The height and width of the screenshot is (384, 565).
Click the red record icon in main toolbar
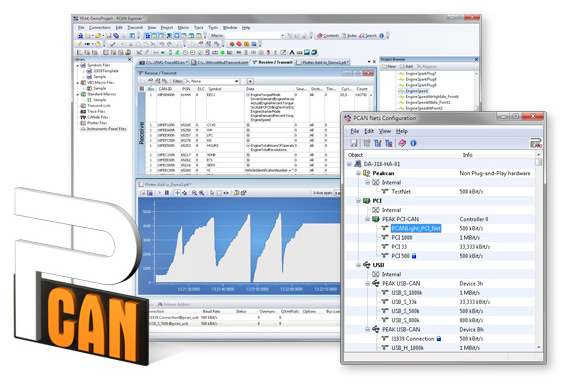click(x=239, y=44)
